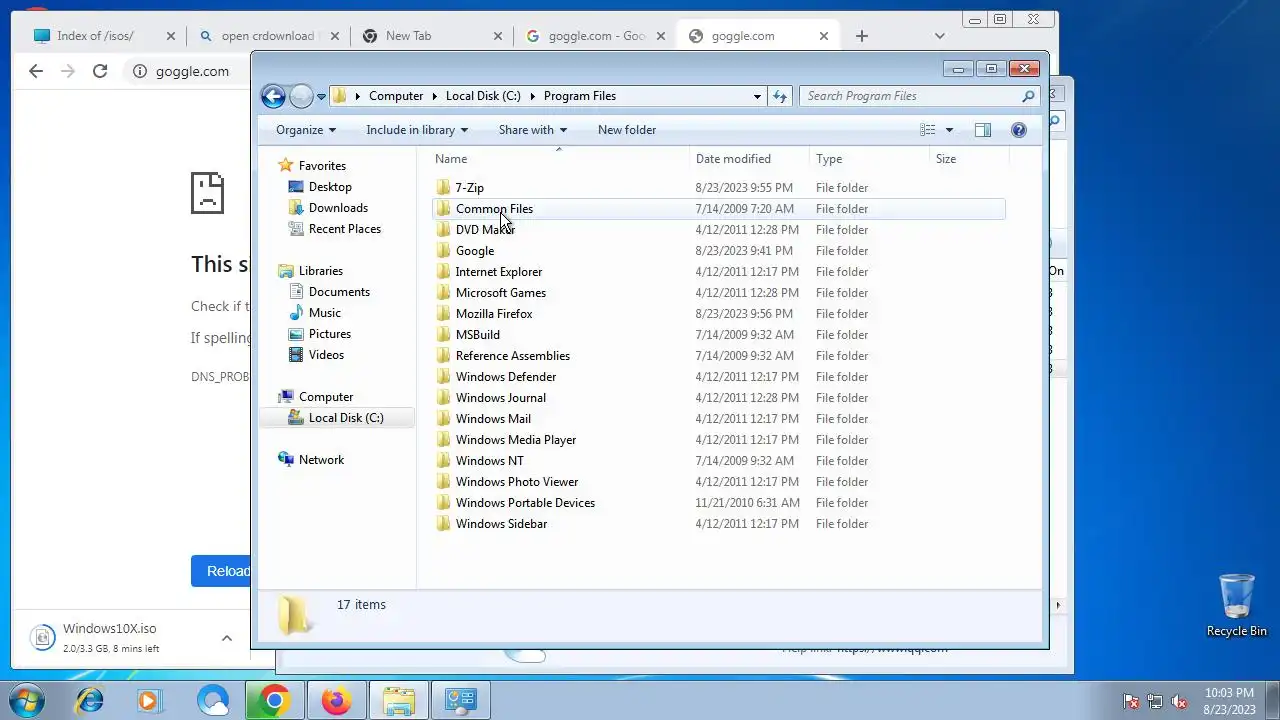Select the MSBuild folder icon
Screen dimensions: 1280x720
pyautogui.click(x=444, y=335)
